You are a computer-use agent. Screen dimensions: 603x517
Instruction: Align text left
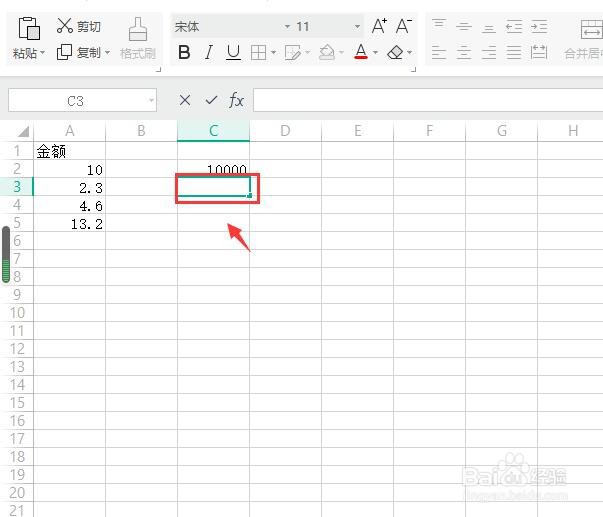[x=439, y=52]
